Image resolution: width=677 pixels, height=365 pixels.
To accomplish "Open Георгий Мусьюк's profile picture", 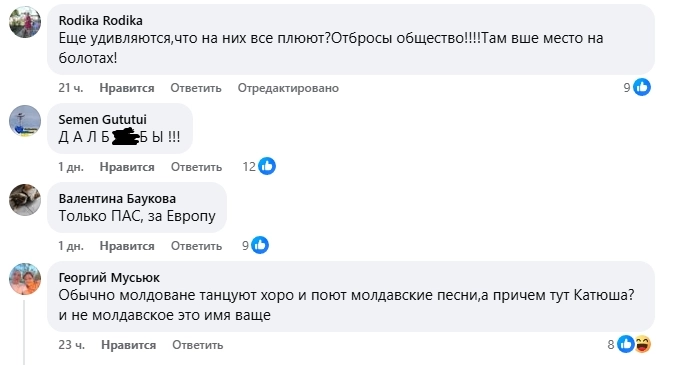I will (x=25, y=279).
